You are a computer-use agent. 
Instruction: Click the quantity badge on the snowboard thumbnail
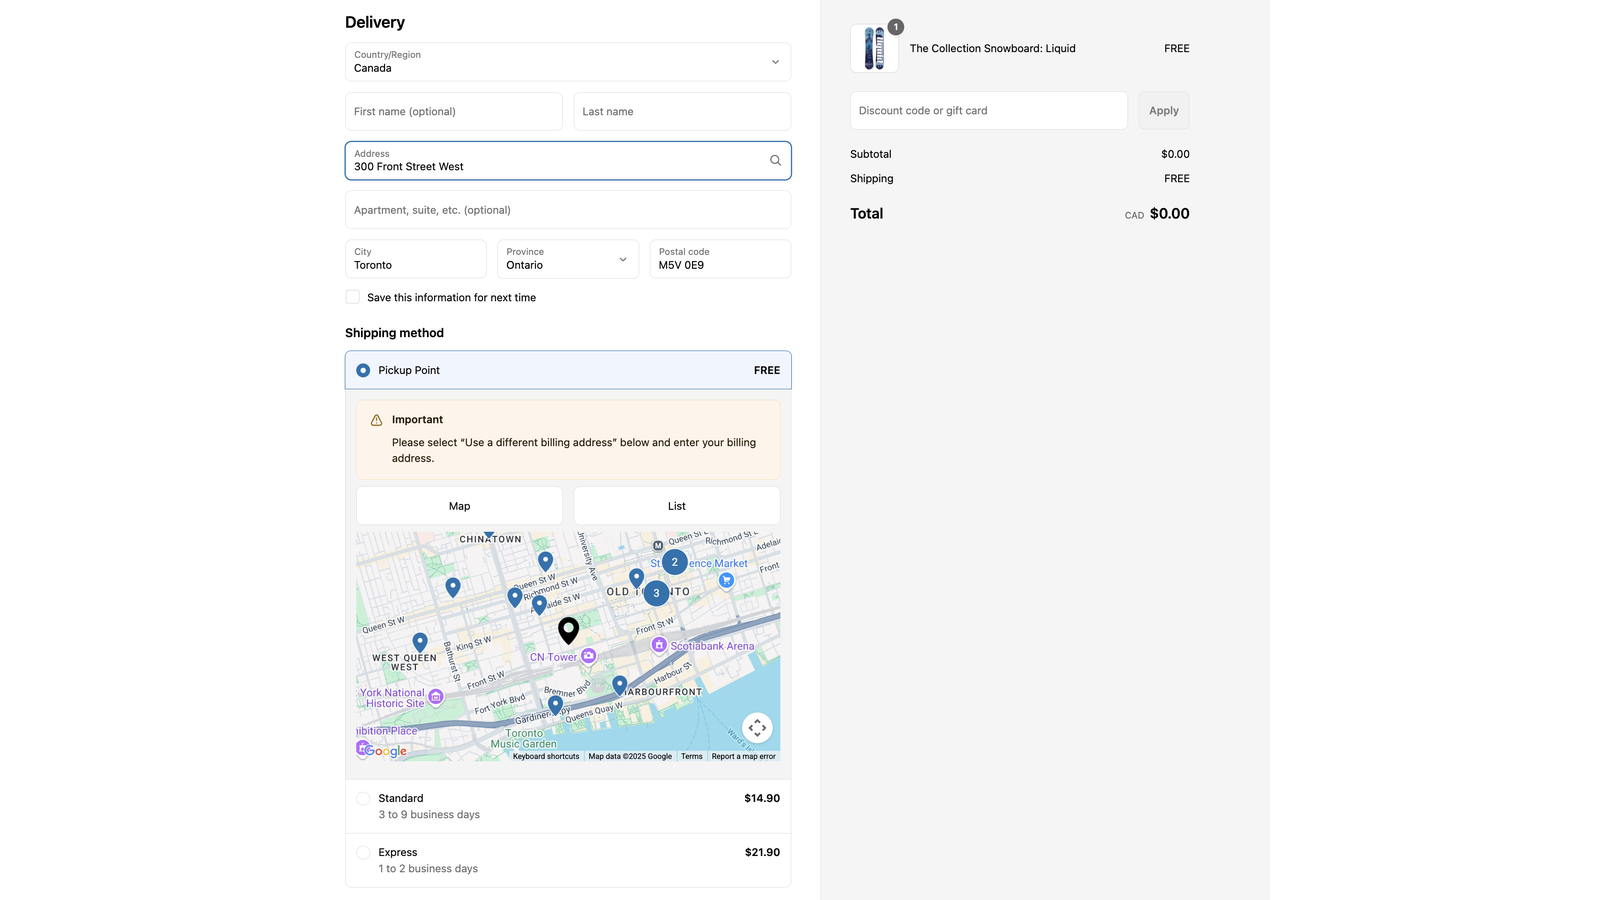click(896, 27)
